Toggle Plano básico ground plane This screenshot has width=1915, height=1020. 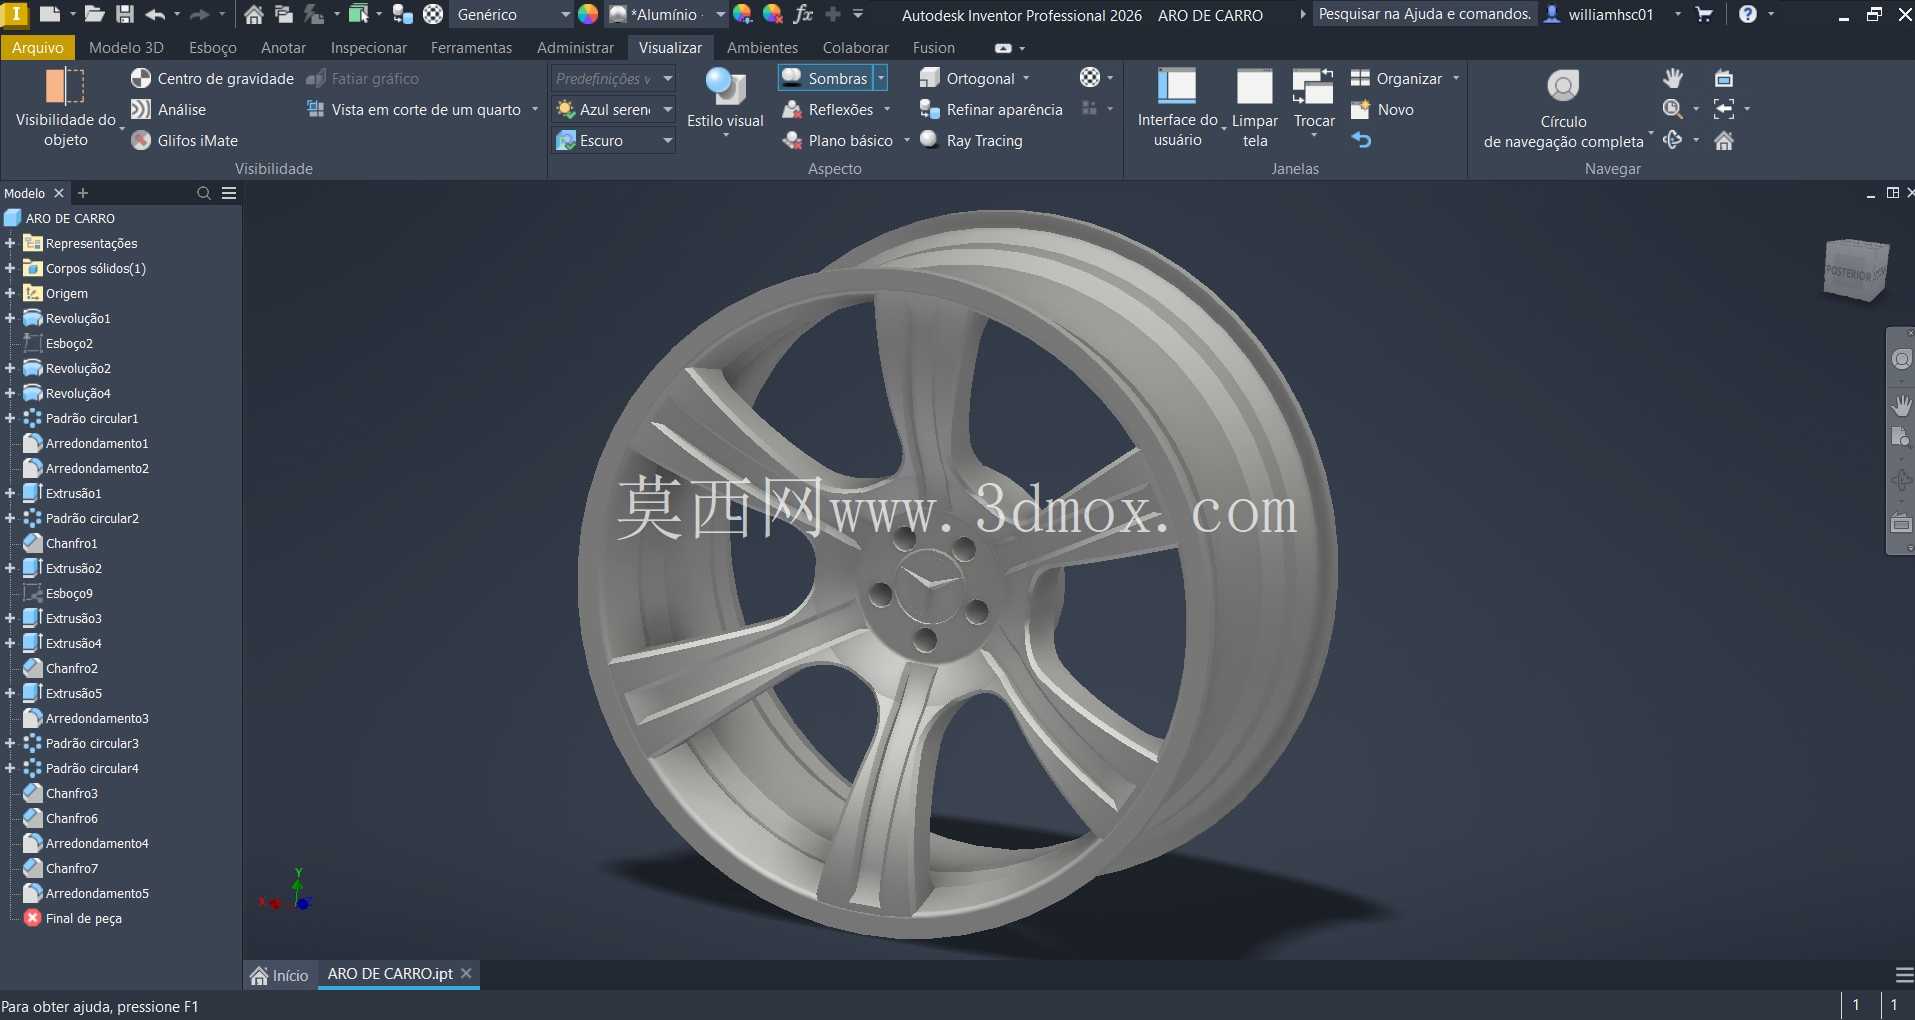pos(838,140)
